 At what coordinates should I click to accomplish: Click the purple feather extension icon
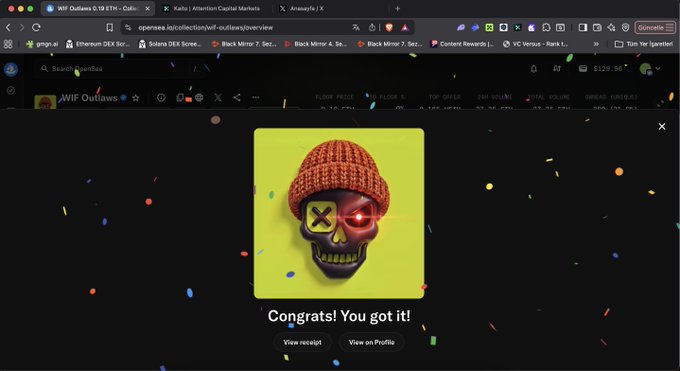click(461, 27)
